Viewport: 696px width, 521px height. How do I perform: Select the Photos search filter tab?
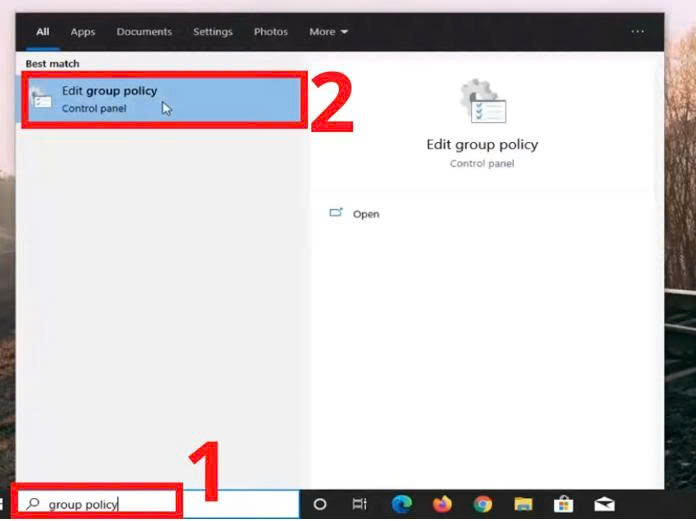(x=271, y=32)
